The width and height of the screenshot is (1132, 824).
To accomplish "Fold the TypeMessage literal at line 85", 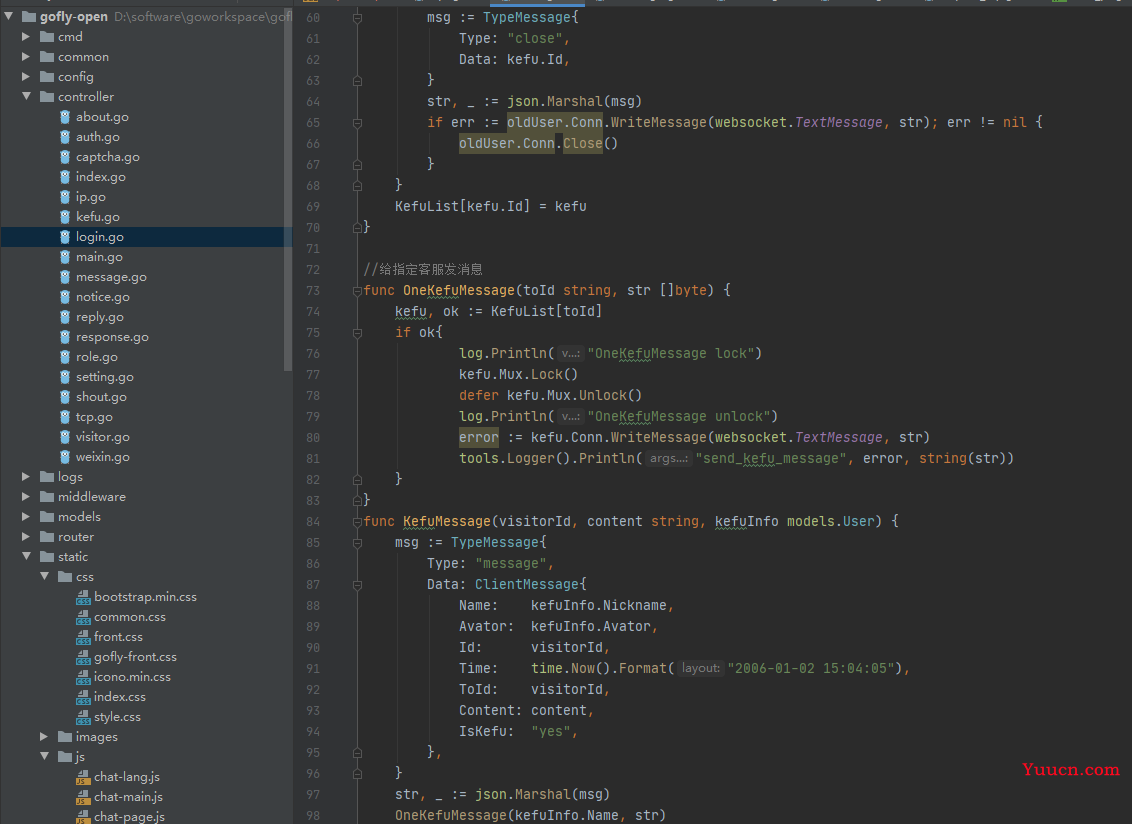I will point(357,543).
